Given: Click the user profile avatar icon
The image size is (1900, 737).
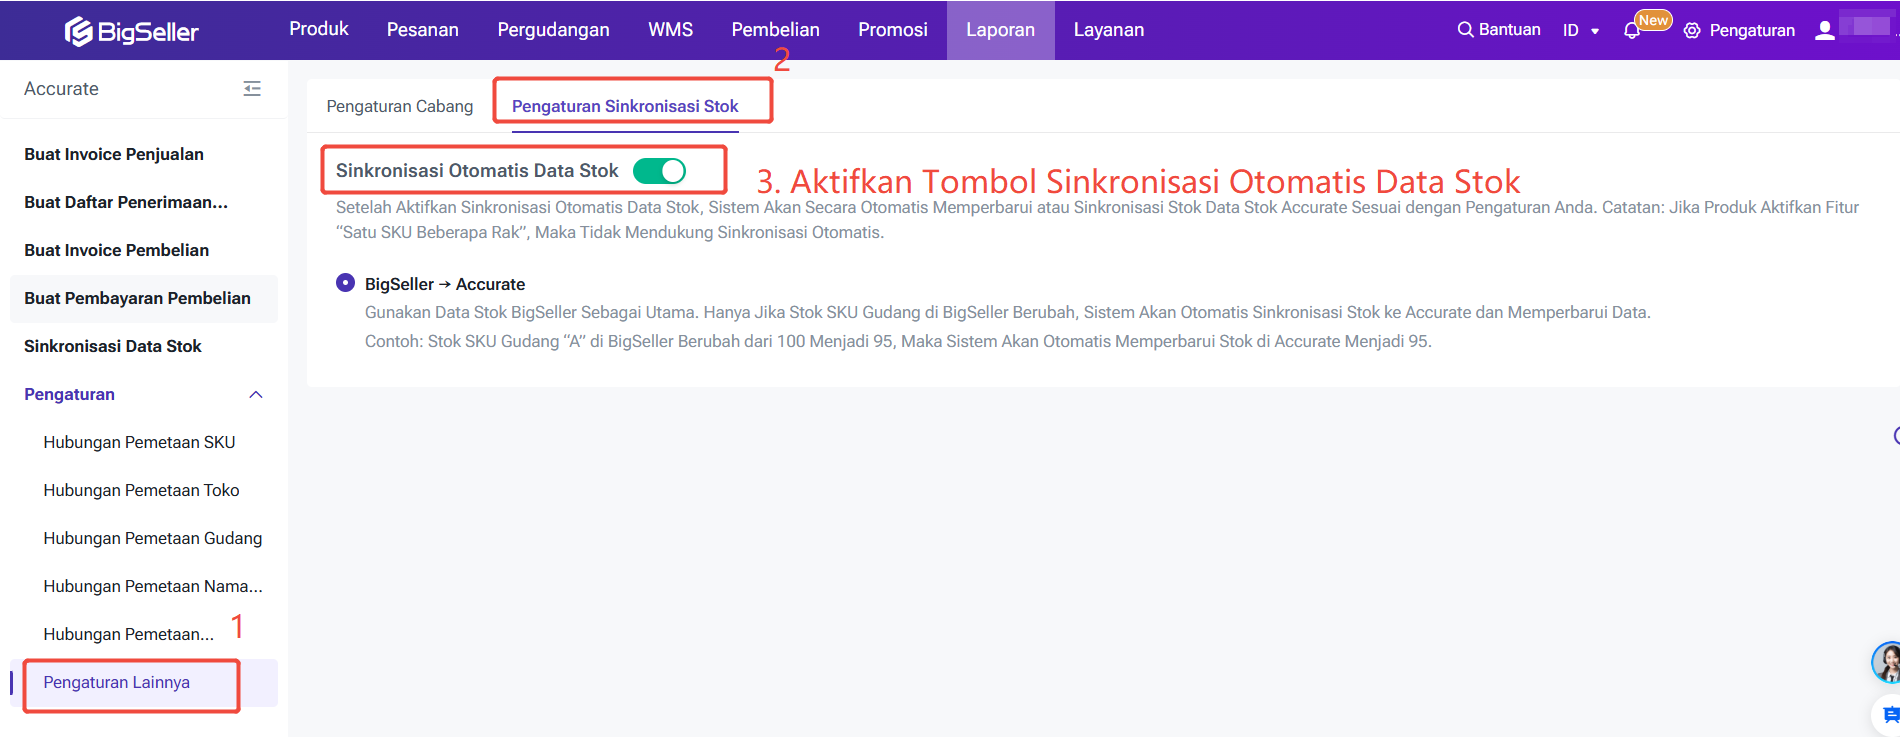Looking at the screenshot, I should tap(1825, 30).
